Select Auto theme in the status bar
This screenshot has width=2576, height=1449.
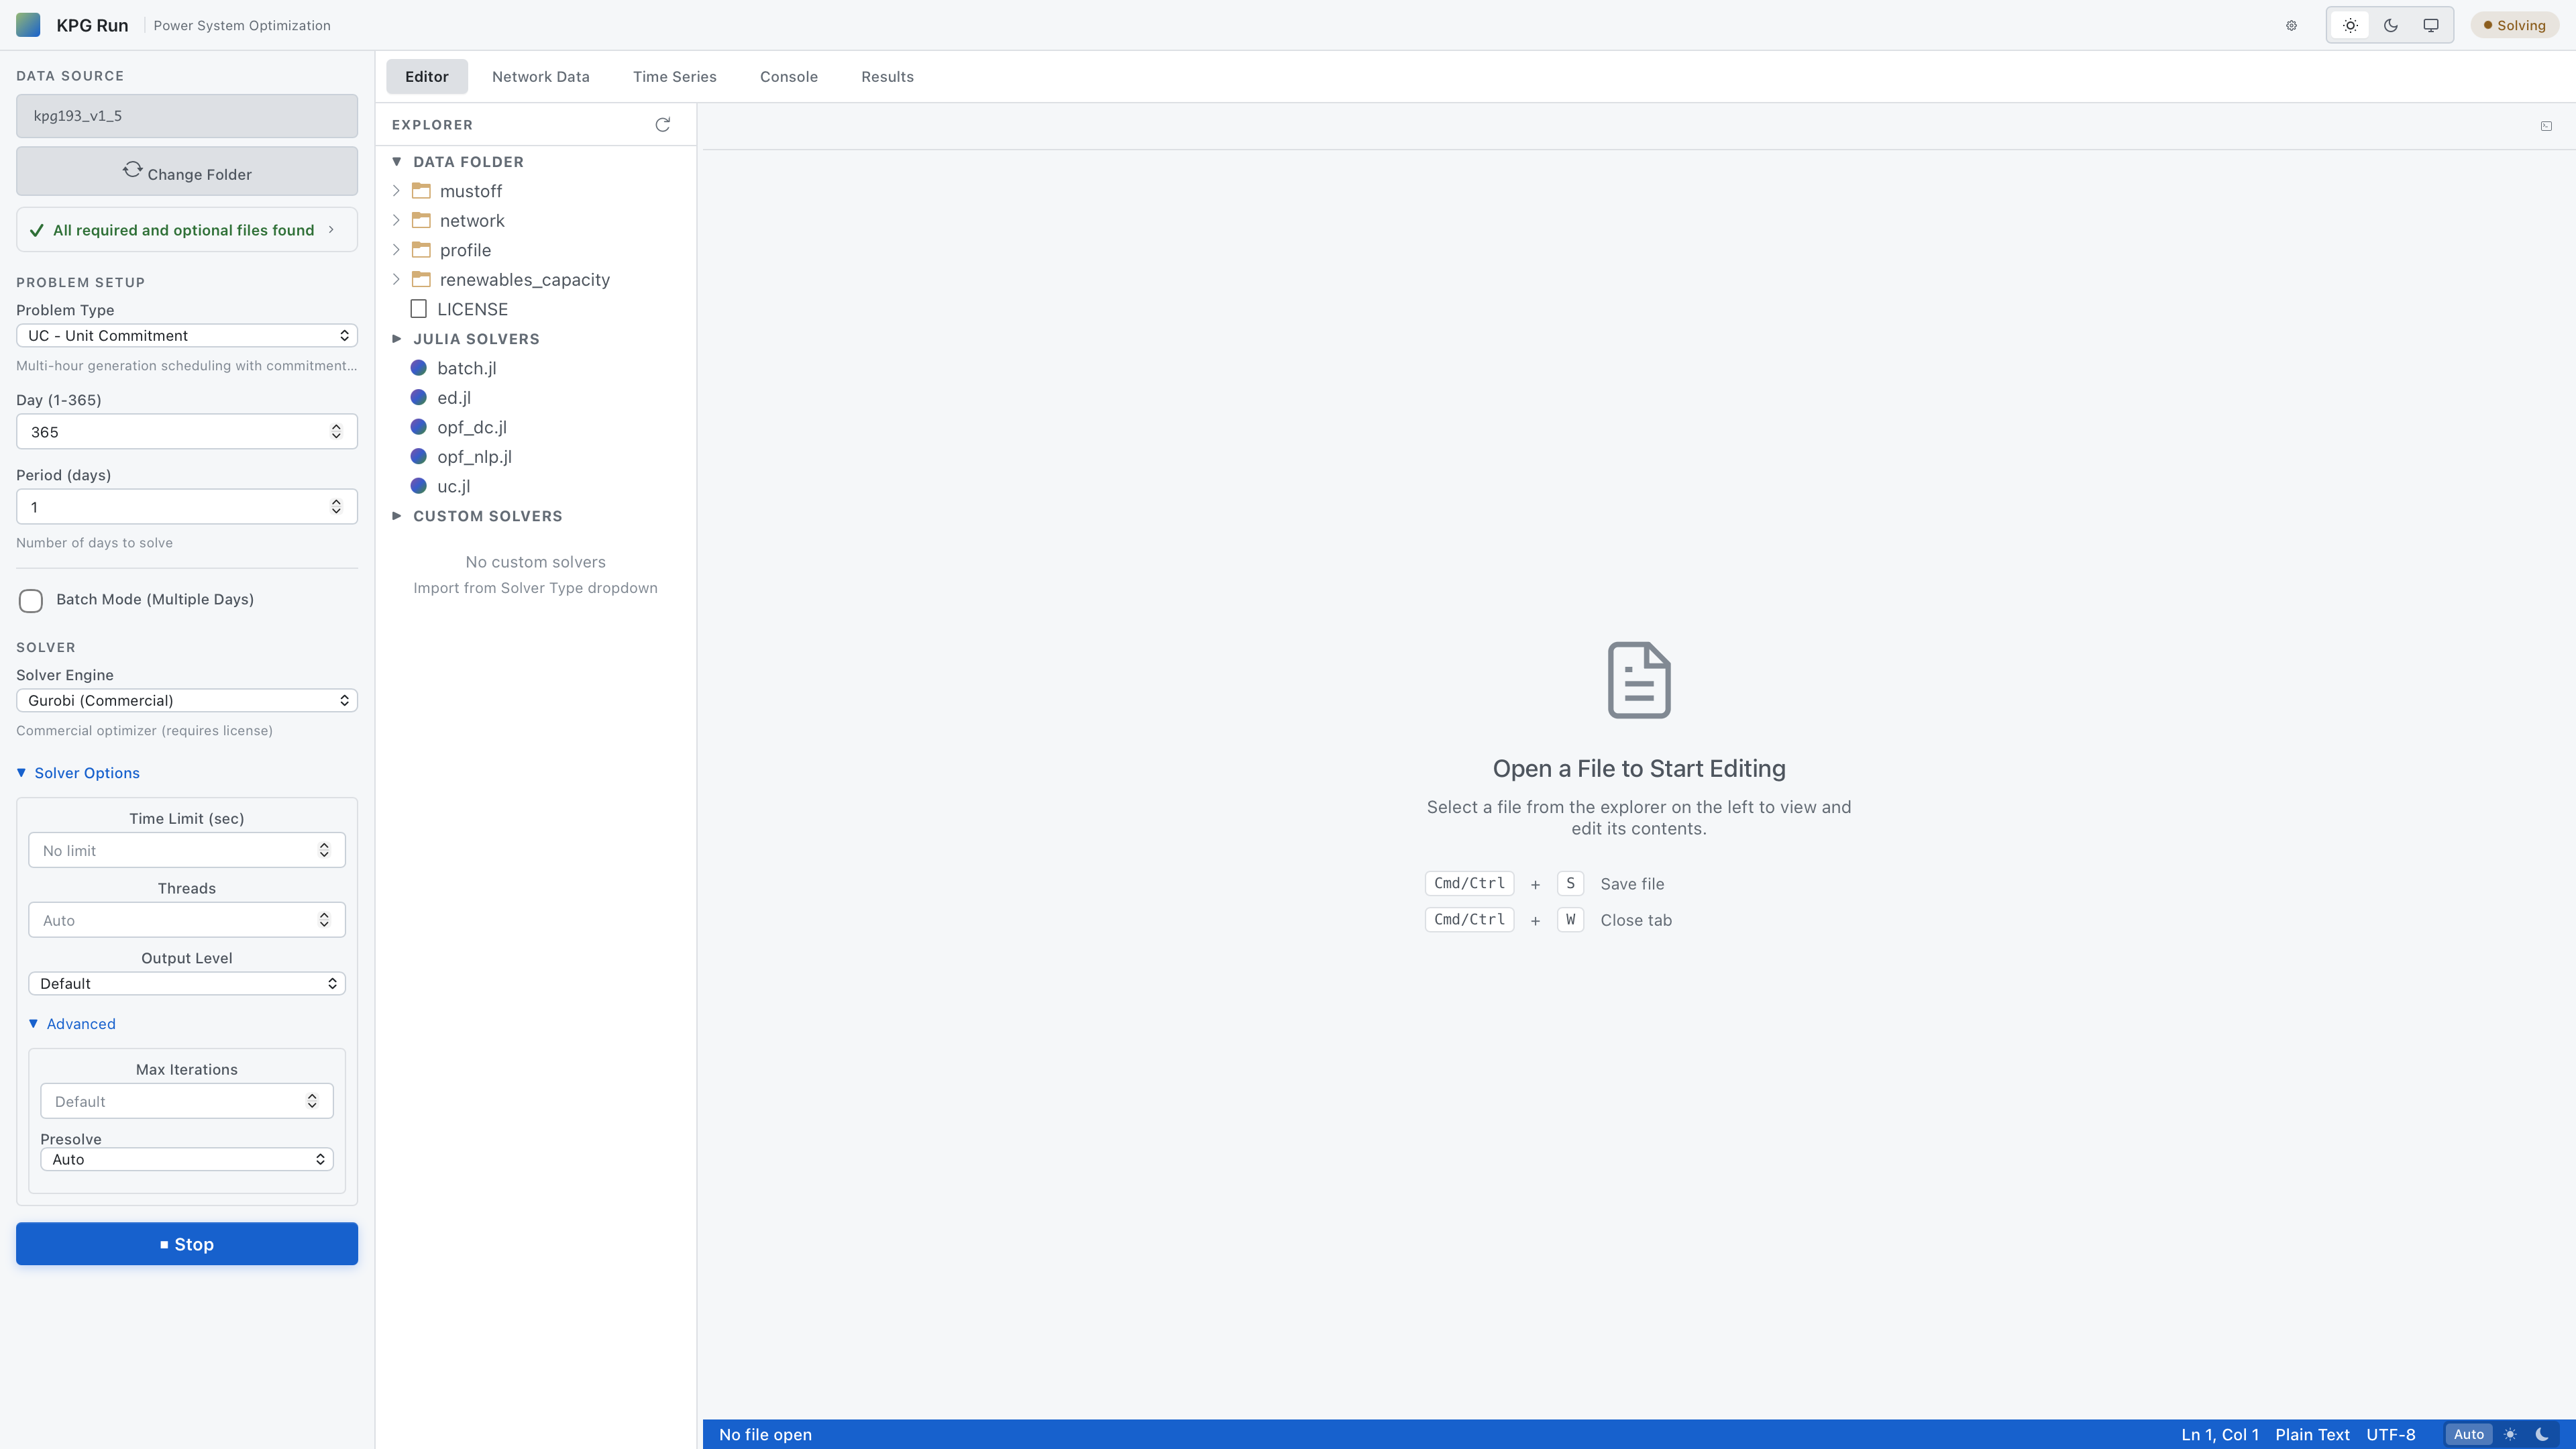coord(2469,1434)
